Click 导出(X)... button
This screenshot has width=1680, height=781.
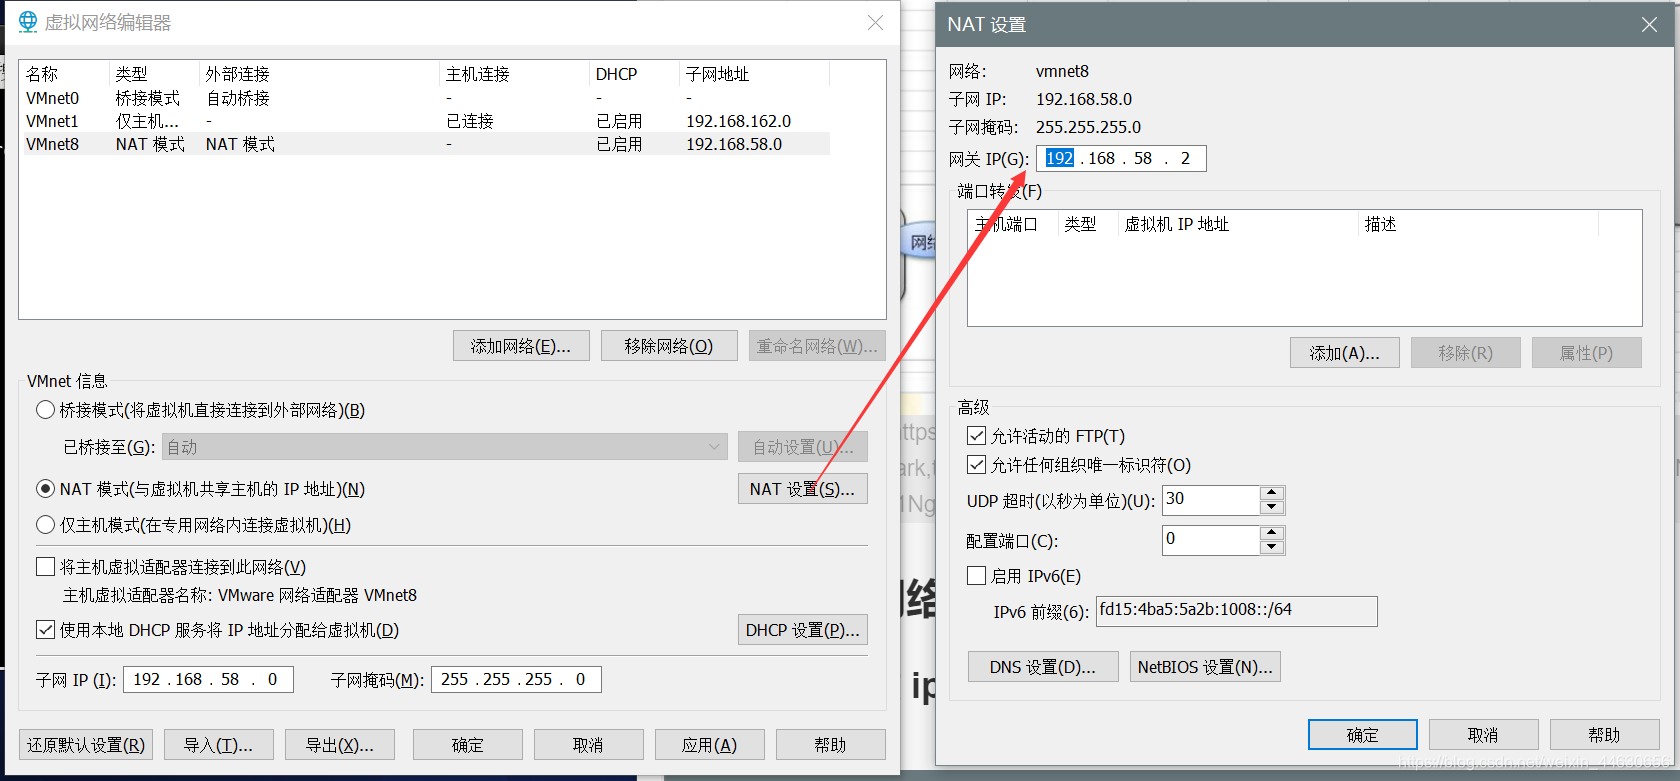pos(340,745)
